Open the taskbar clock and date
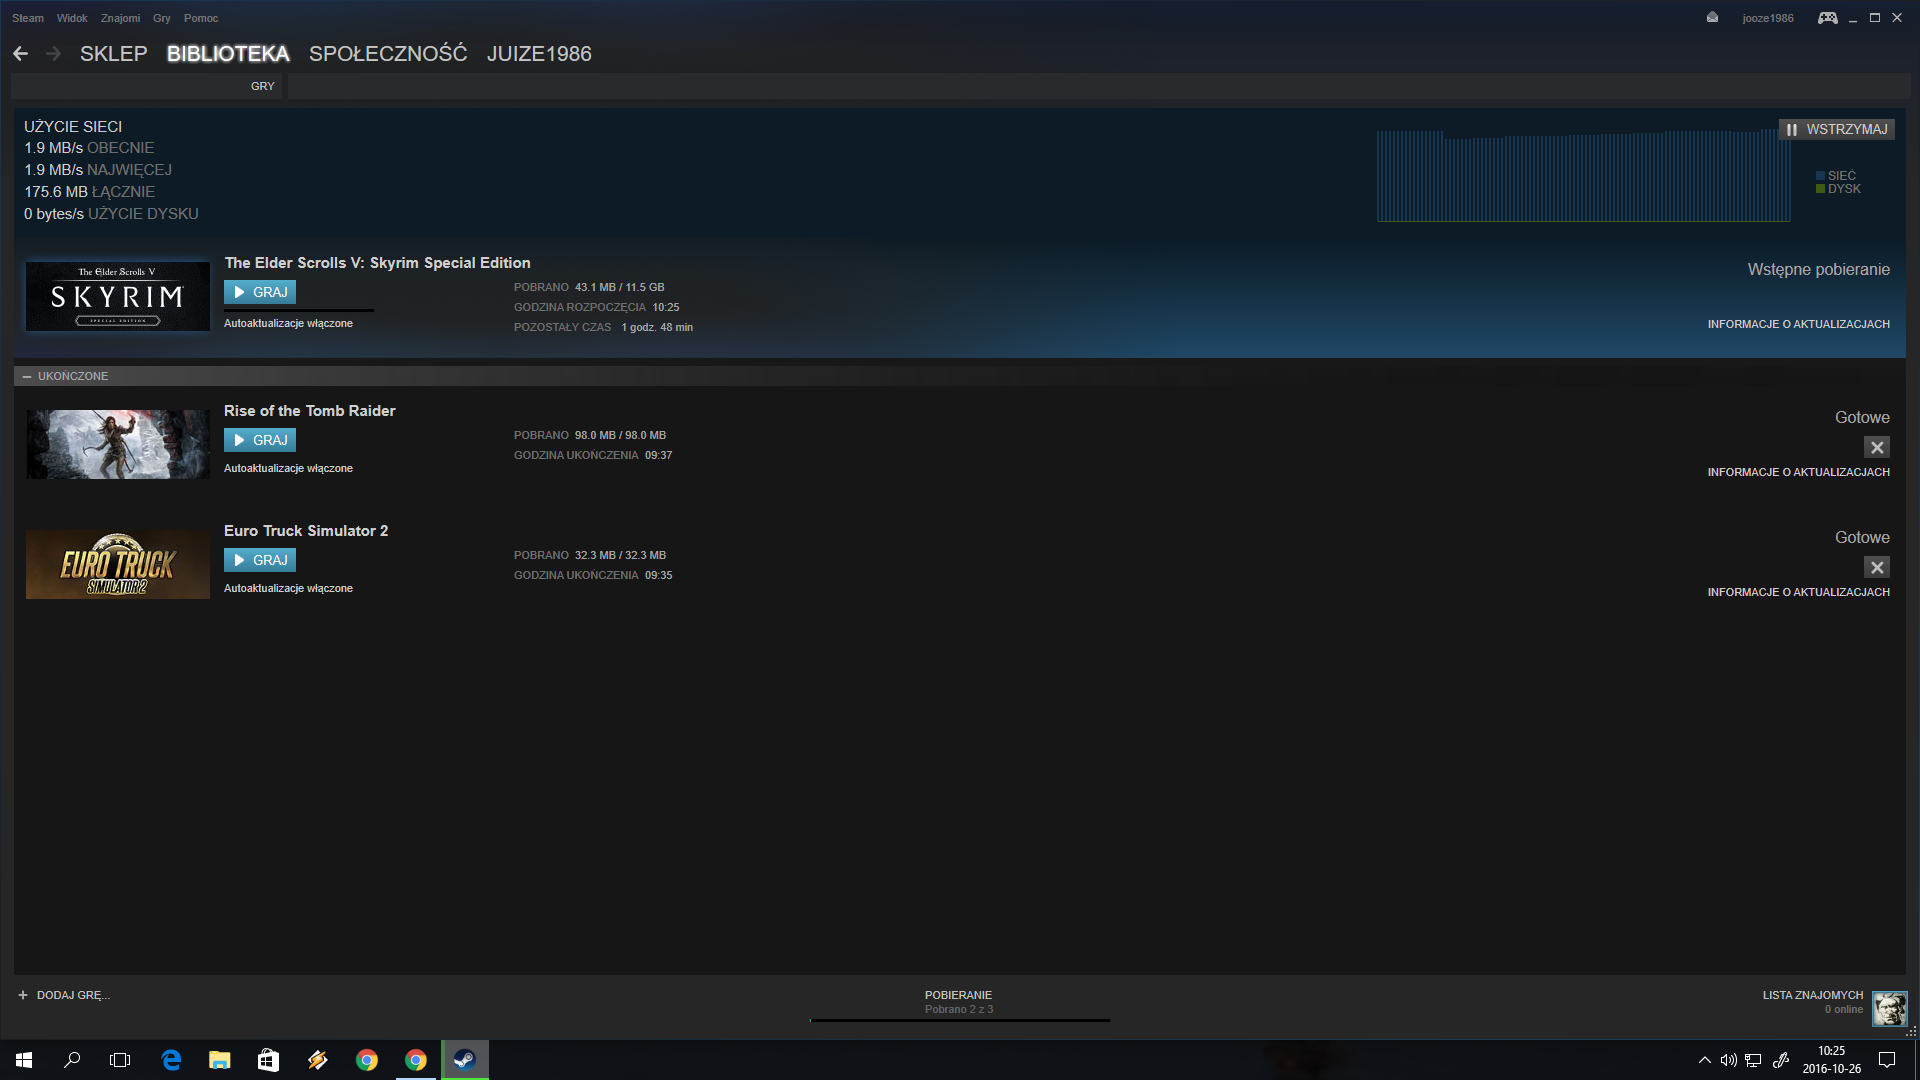Image resolution: width=1920 pixels, height=1080 pixels. 1831,1060
